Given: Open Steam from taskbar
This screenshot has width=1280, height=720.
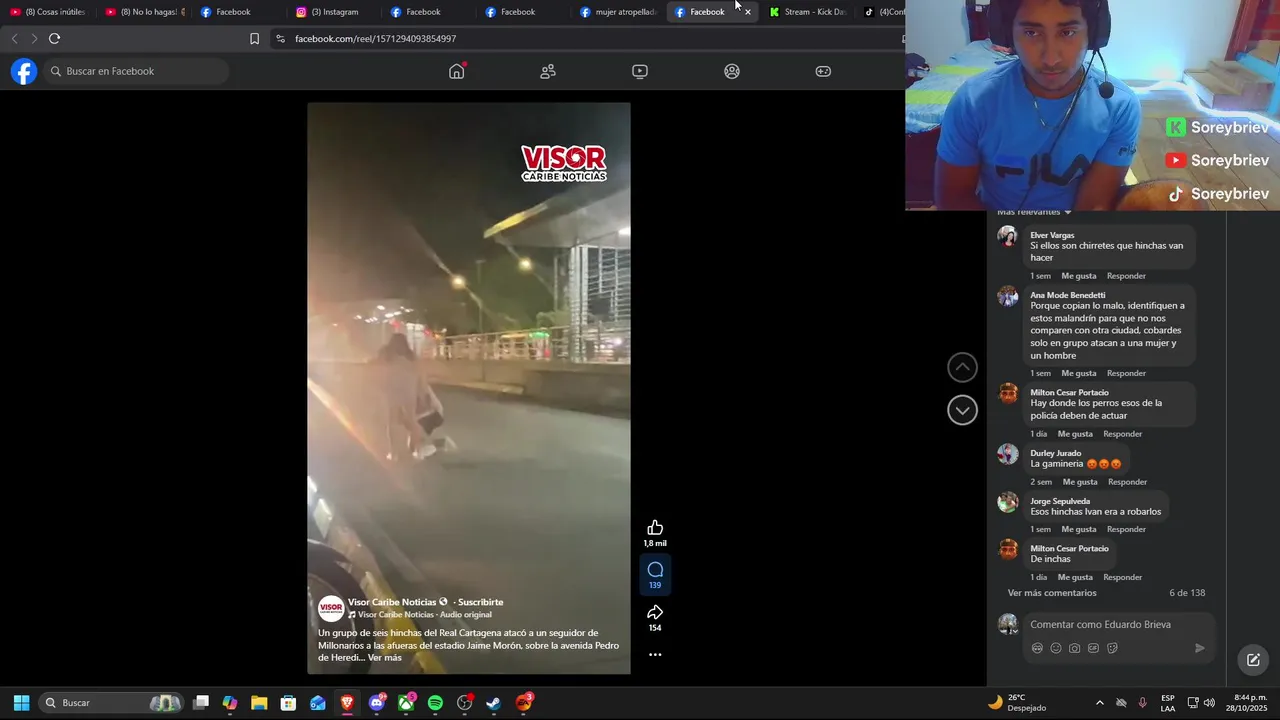Looking at the screenshot, I should (493, 703).
